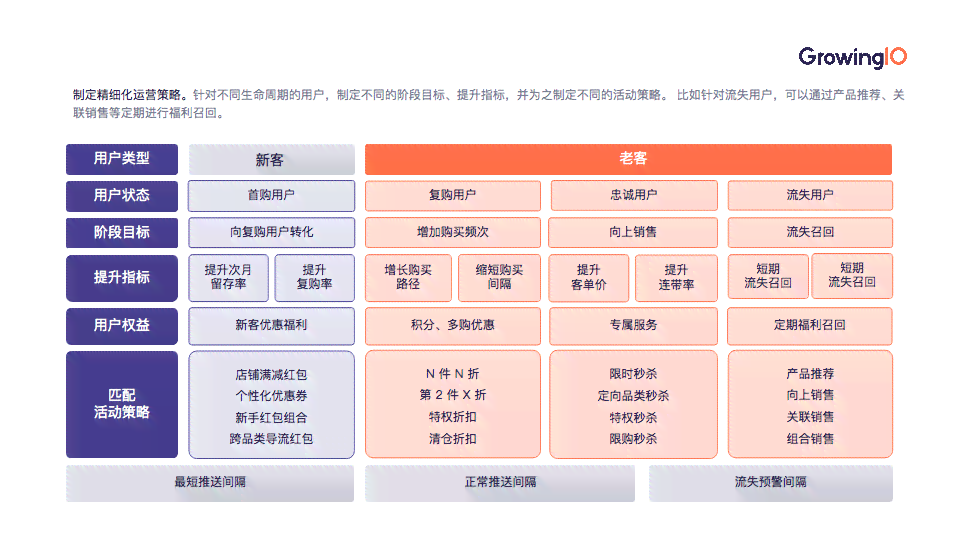Click the 店铺满减红包 line
Image resolution: width=960 pixels, height=540 pixels.
(x=271, y=375)
